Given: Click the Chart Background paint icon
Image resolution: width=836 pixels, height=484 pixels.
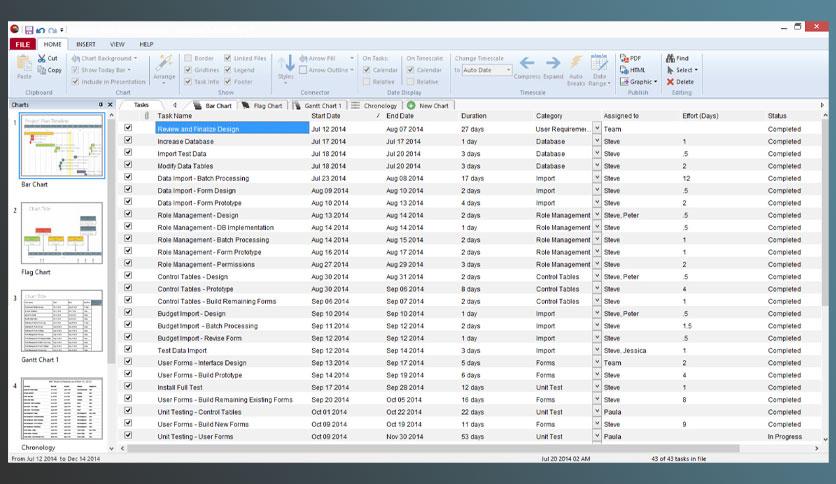Looking at the screenshot, I should coord(76,58).
